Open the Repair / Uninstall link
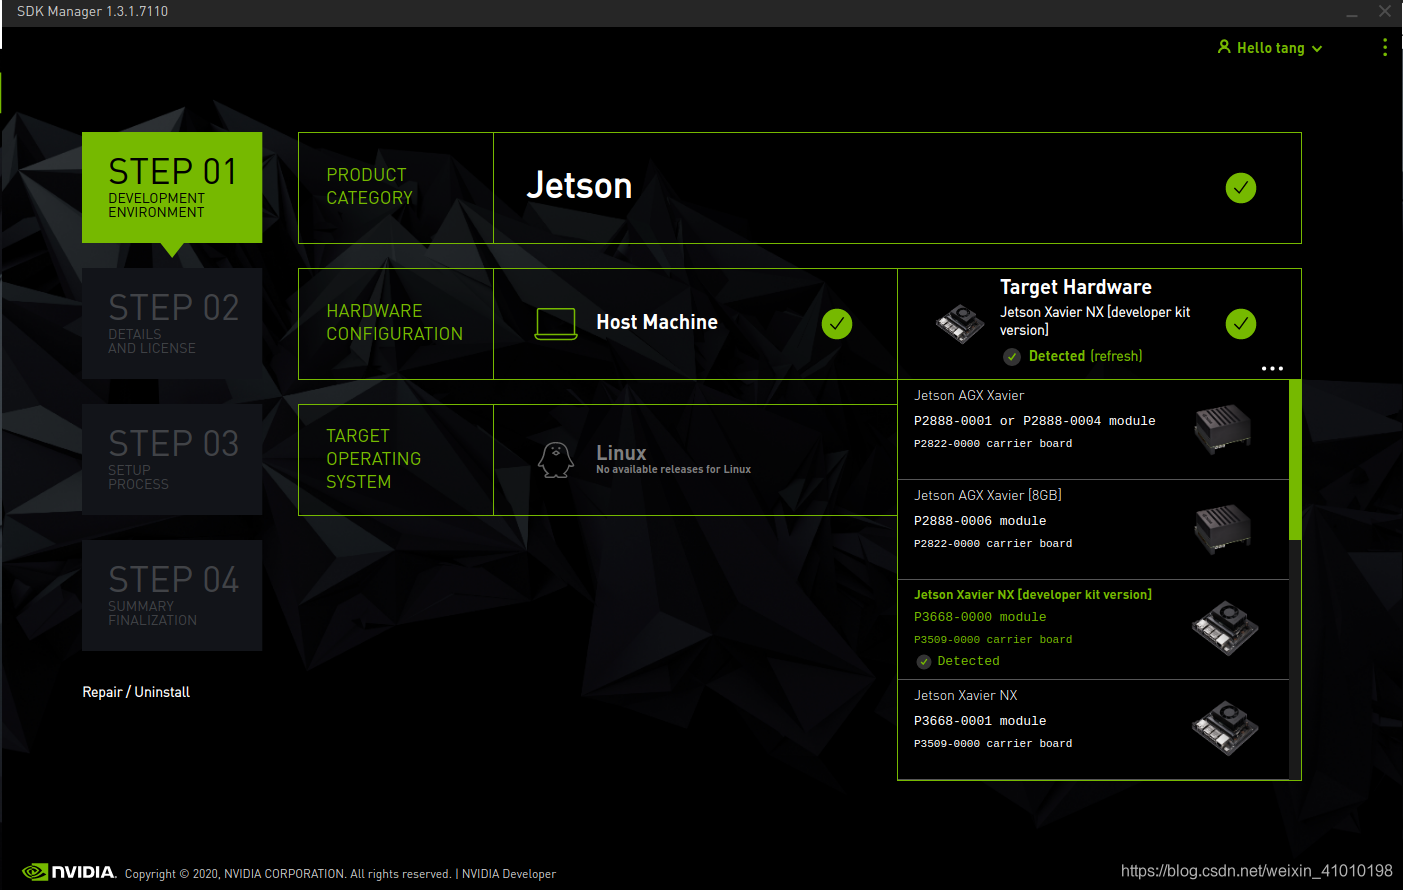The height and width of the screenshot is (890, 1403). (136, 692)
